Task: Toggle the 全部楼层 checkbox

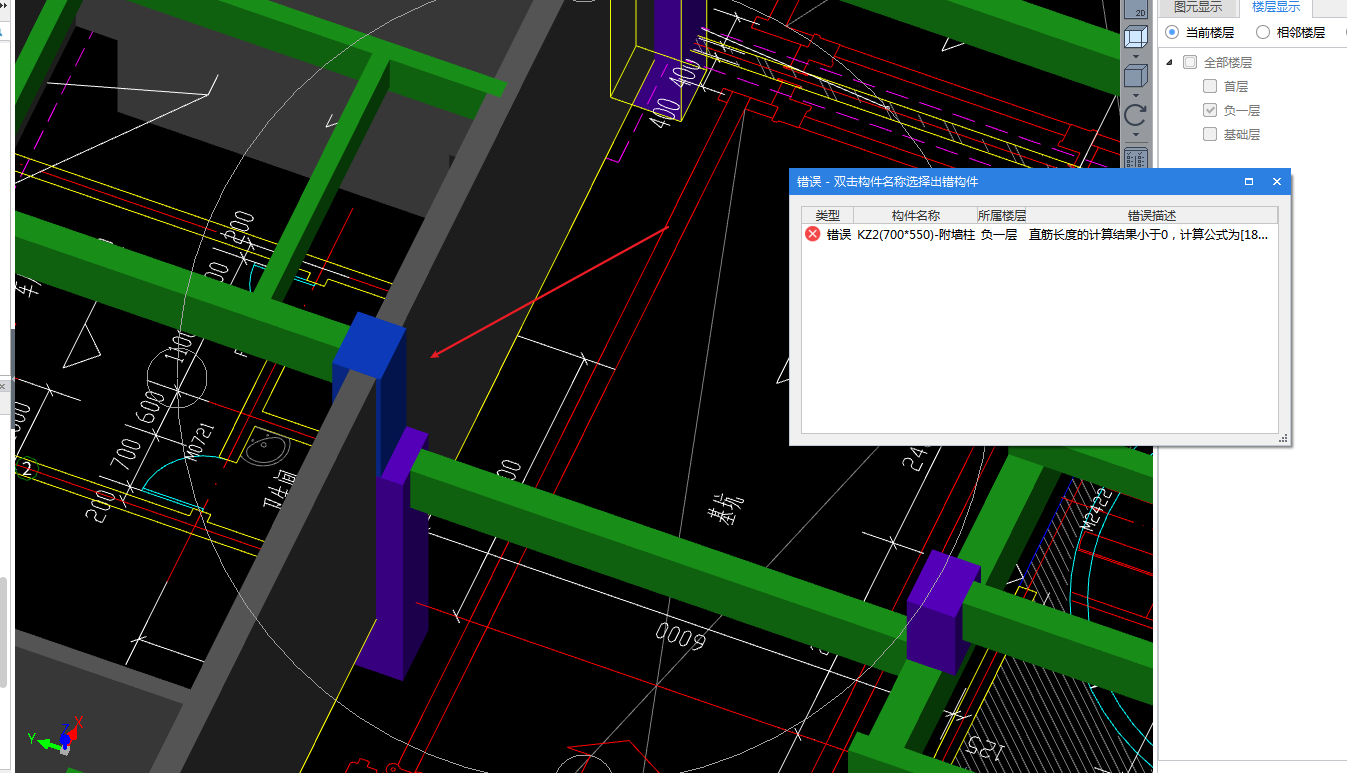Action: [x=1189, y=62]
